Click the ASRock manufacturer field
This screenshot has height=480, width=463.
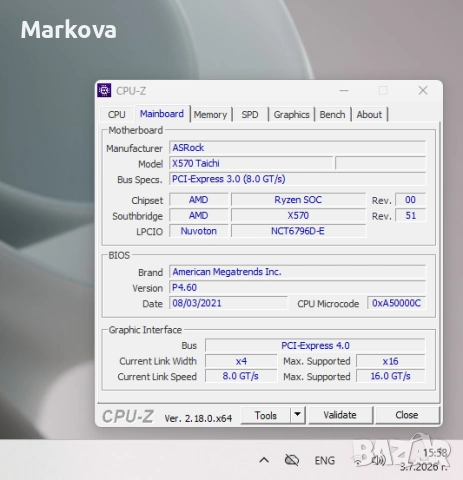pos(297,148)
